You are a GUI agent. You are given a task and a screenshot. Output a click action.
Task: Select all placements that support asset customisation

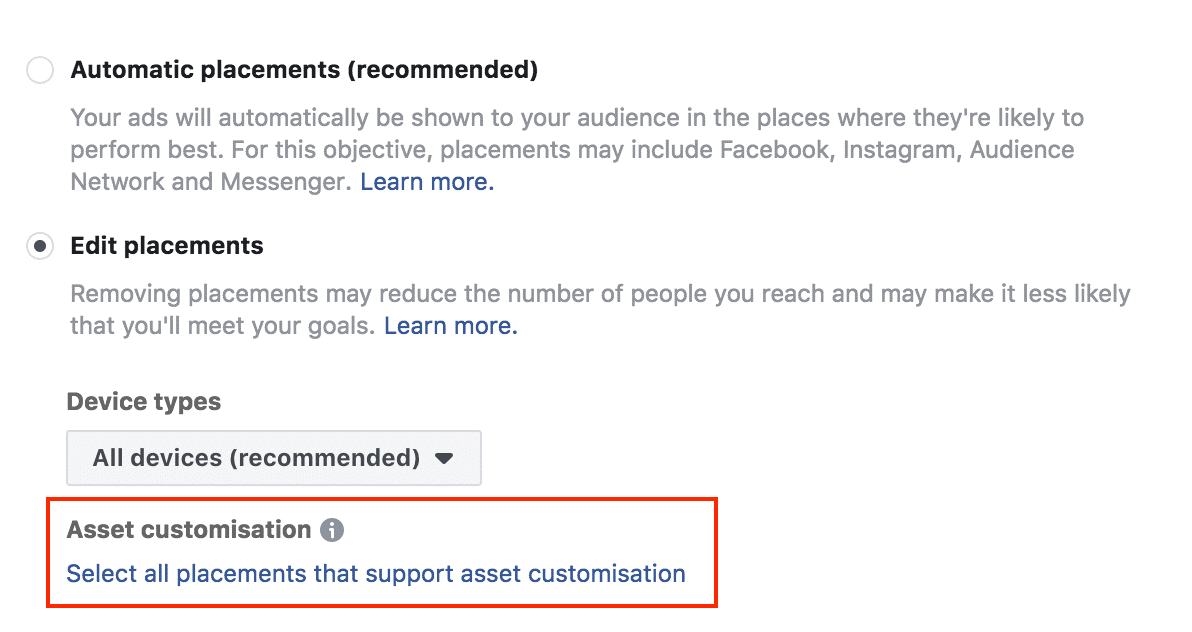tap(376, 574)
